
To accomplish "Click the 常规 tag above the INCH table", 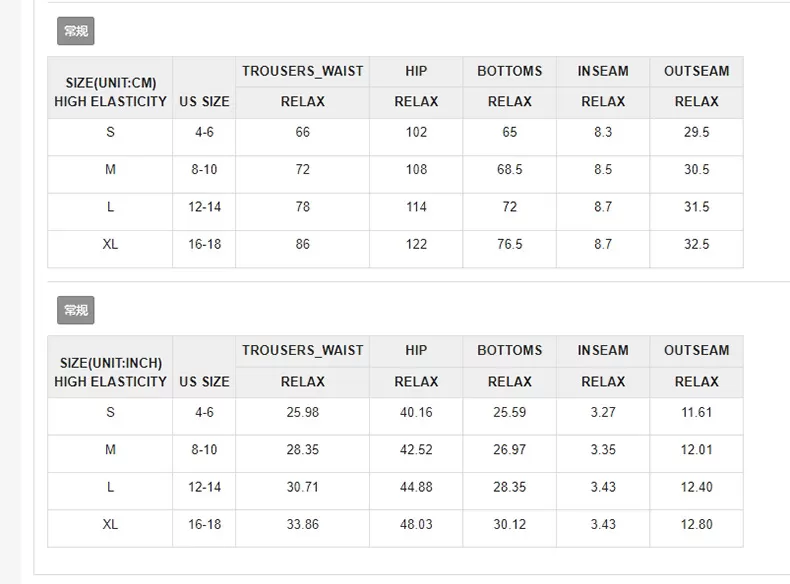I will coord(75,311).
